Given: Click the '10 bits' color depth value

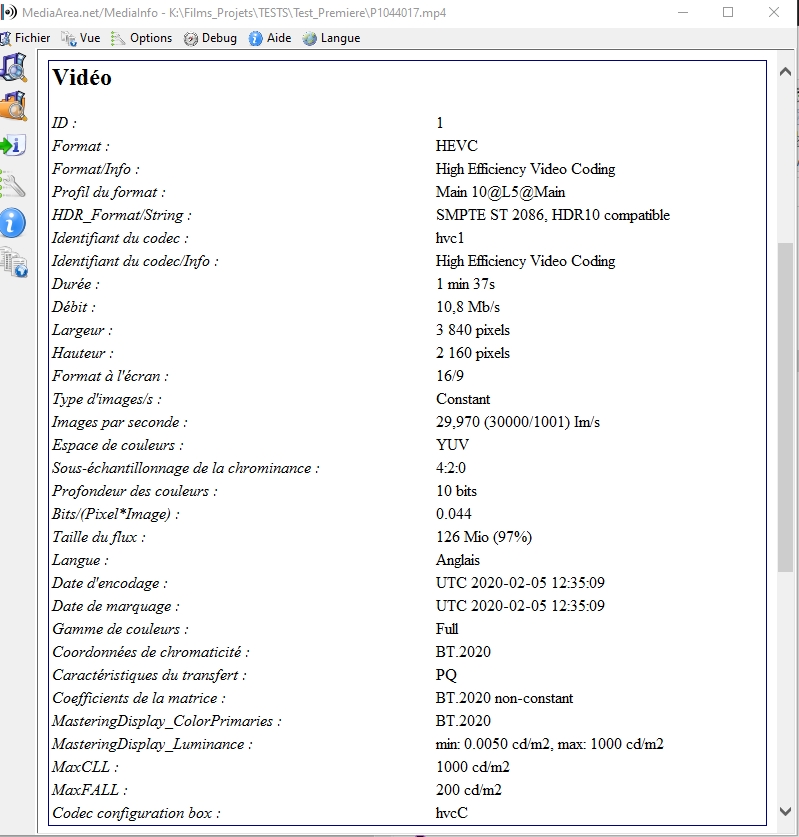Looking at the screenshot, I should (x=456, y=491).
